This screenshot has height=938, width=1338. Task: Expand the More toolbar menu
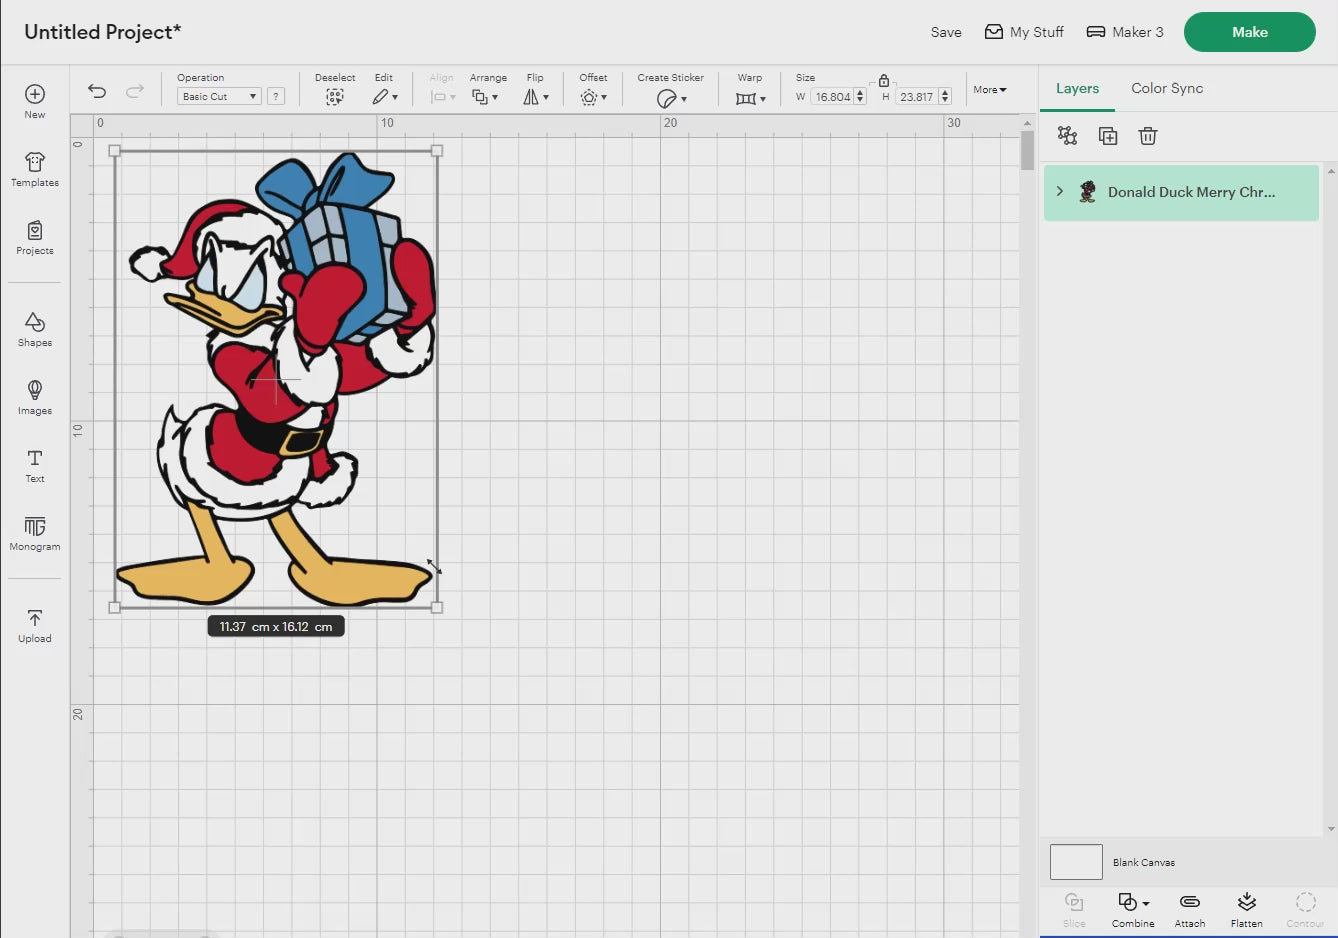[x=990, y=89]
